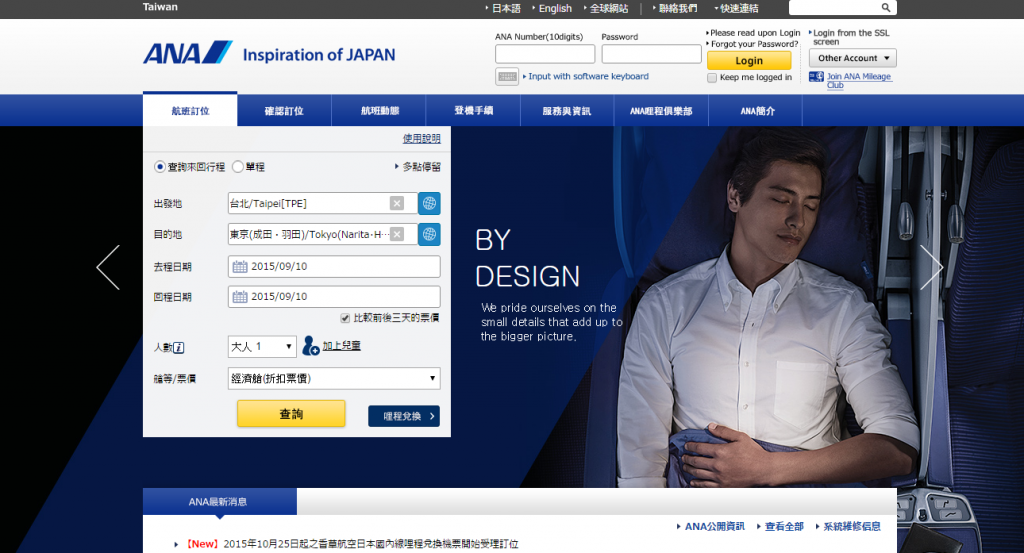
Task: Toggle Keep me logged in checkbox
Action: 712,78
